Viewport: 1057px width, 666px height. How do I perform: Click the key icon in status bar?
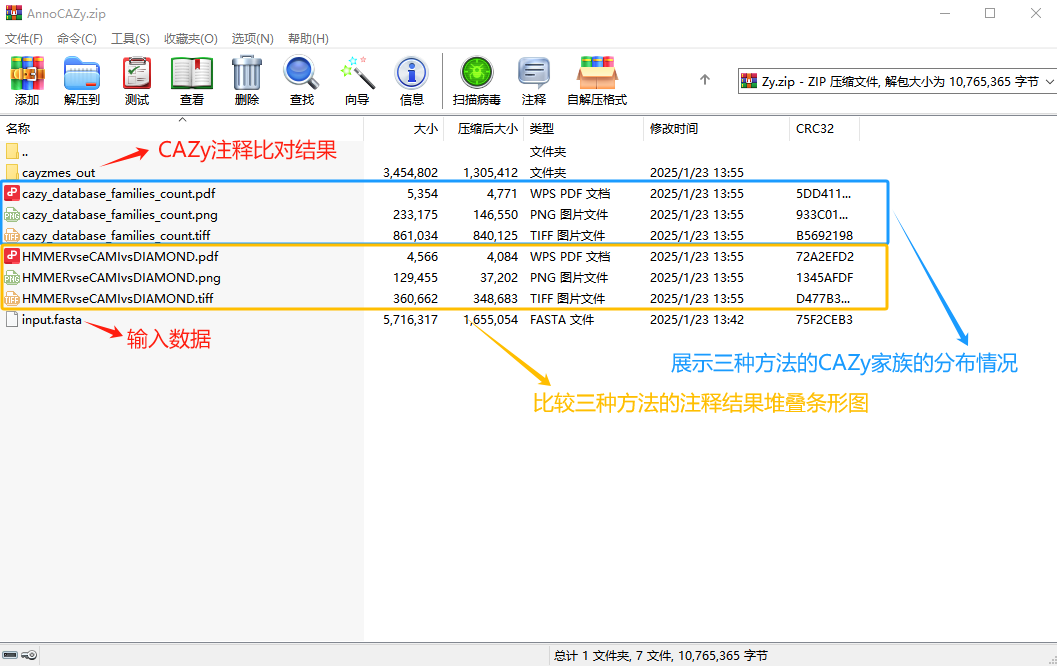coord(29,654)
